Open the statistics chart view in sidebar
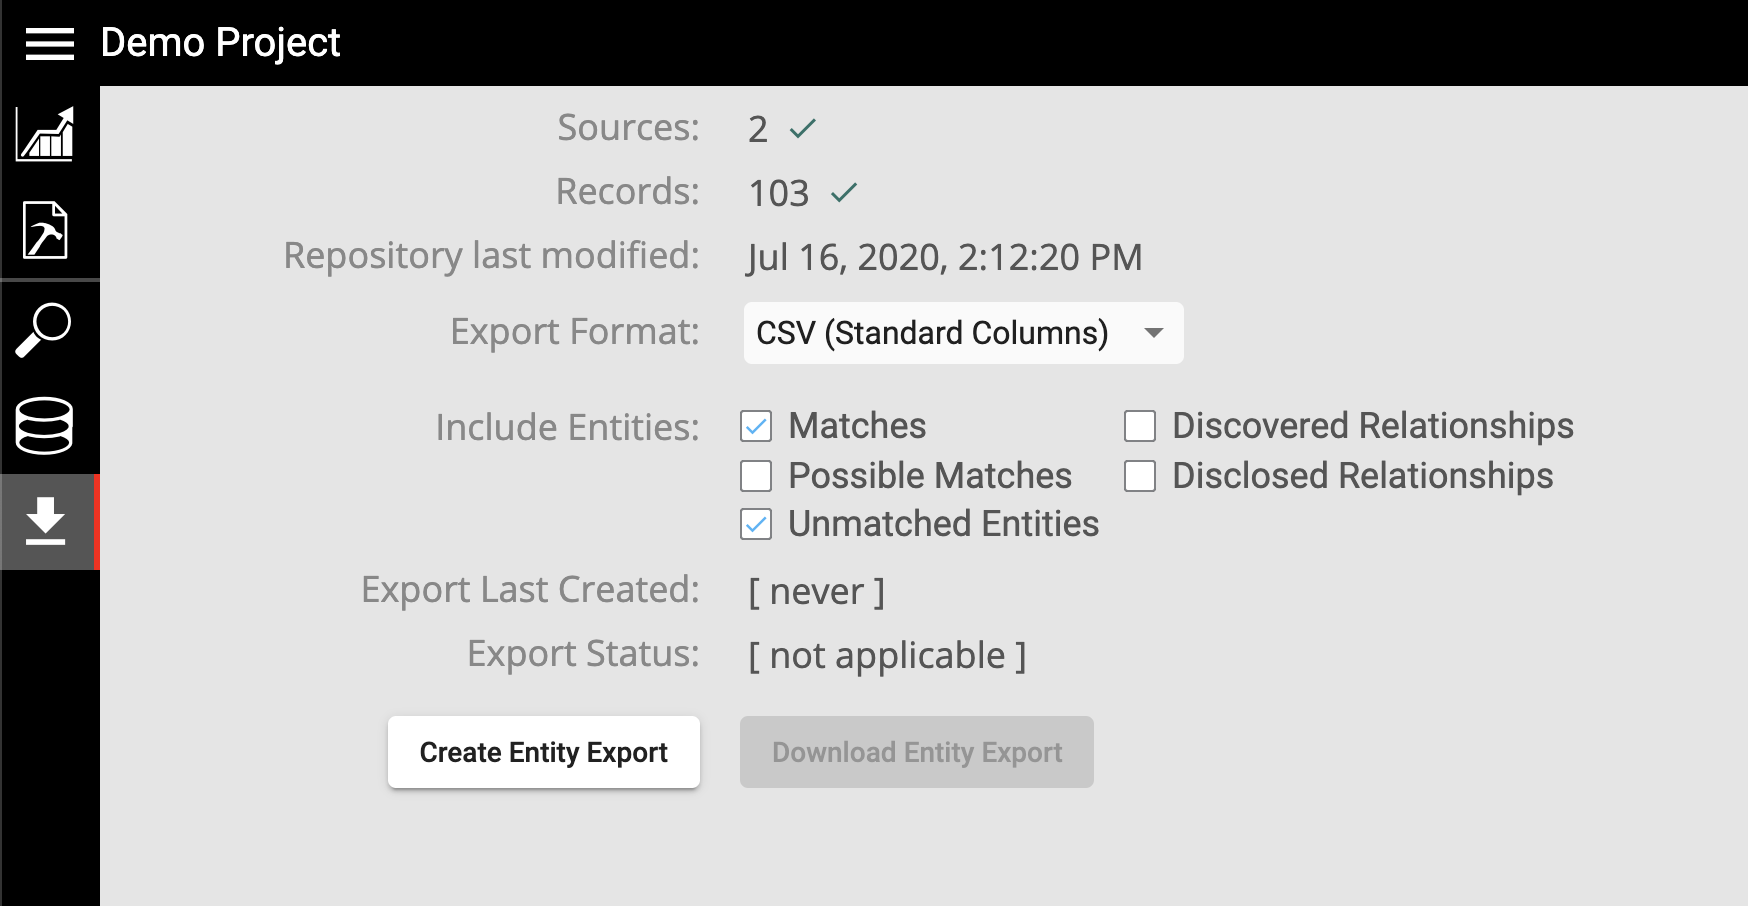The width and height of the screenshot is (1748, 906). pos(45,134)
